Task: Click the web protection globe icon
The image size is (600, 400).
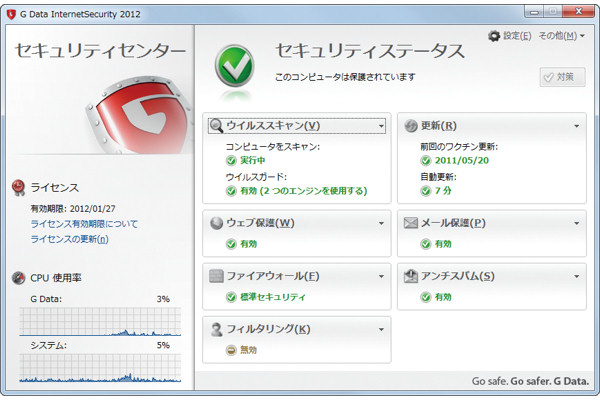Action: (216, 223)
